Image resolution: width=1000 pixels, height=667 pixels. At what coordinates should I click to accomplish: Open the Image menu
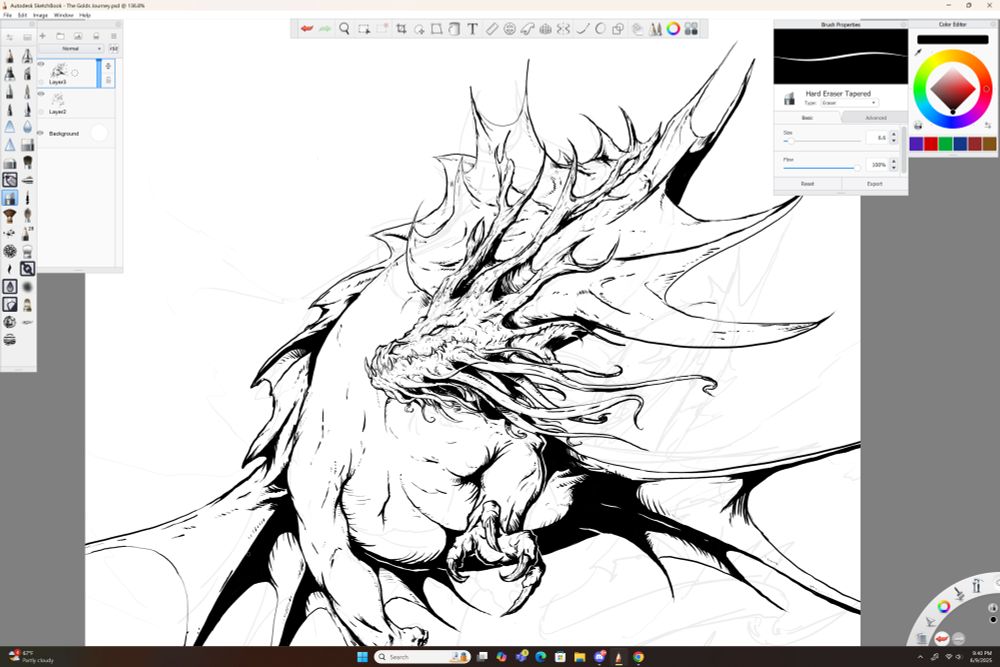pyautogui.click(x=40, y=15)
